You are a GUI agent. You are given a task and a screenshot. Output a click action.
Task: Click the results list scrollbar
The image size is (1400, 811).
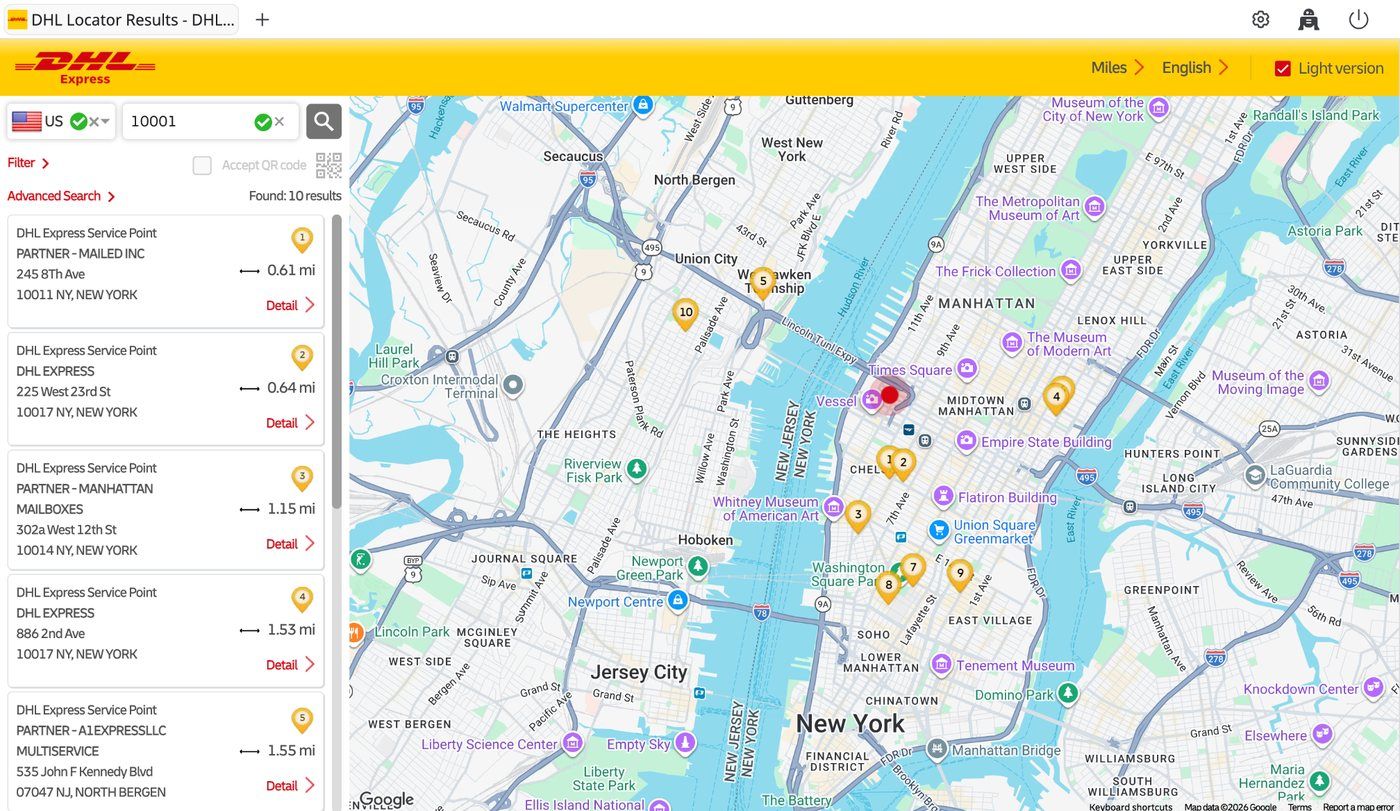click(337, 362)
